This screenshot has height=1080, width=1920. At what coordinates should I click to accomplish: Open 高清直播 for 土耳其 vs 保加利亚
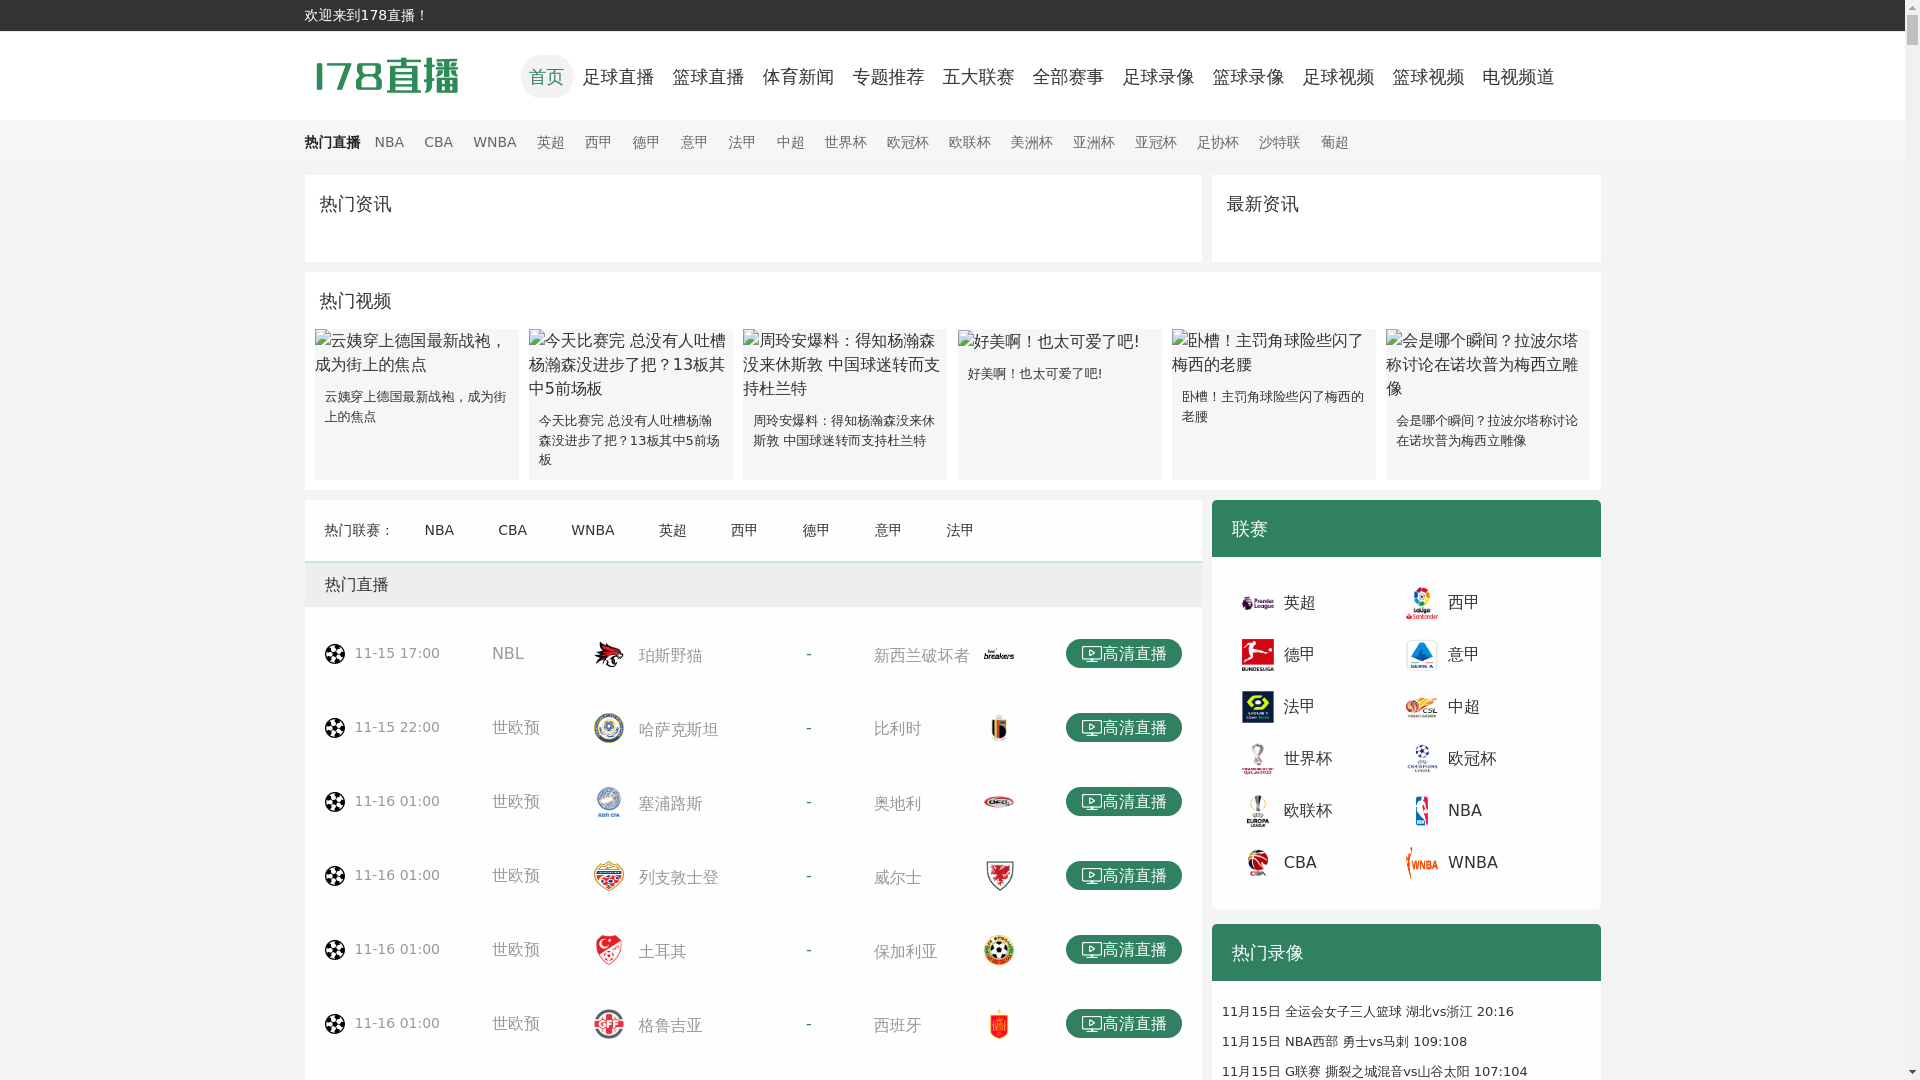click(1124, 950)
